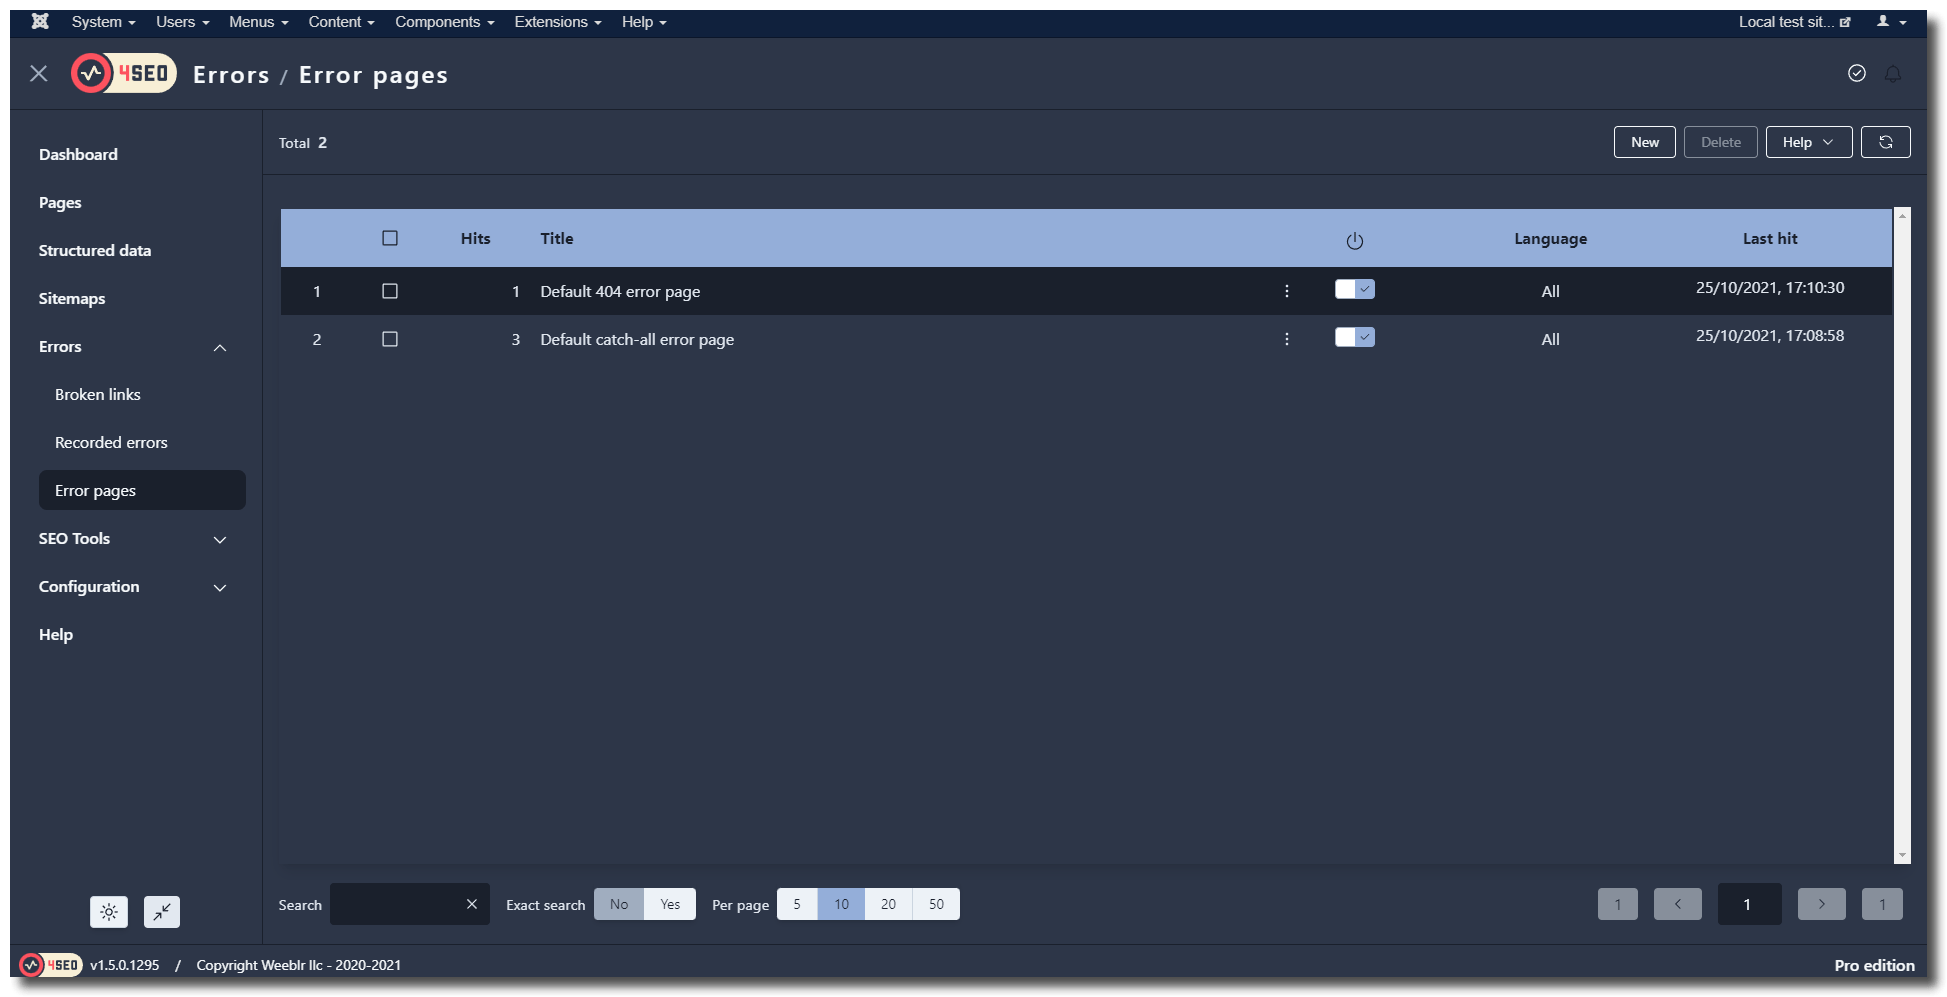Jump to the last page button
This screenshot has height=997, width=1947.
click(x=1882, y=904)
